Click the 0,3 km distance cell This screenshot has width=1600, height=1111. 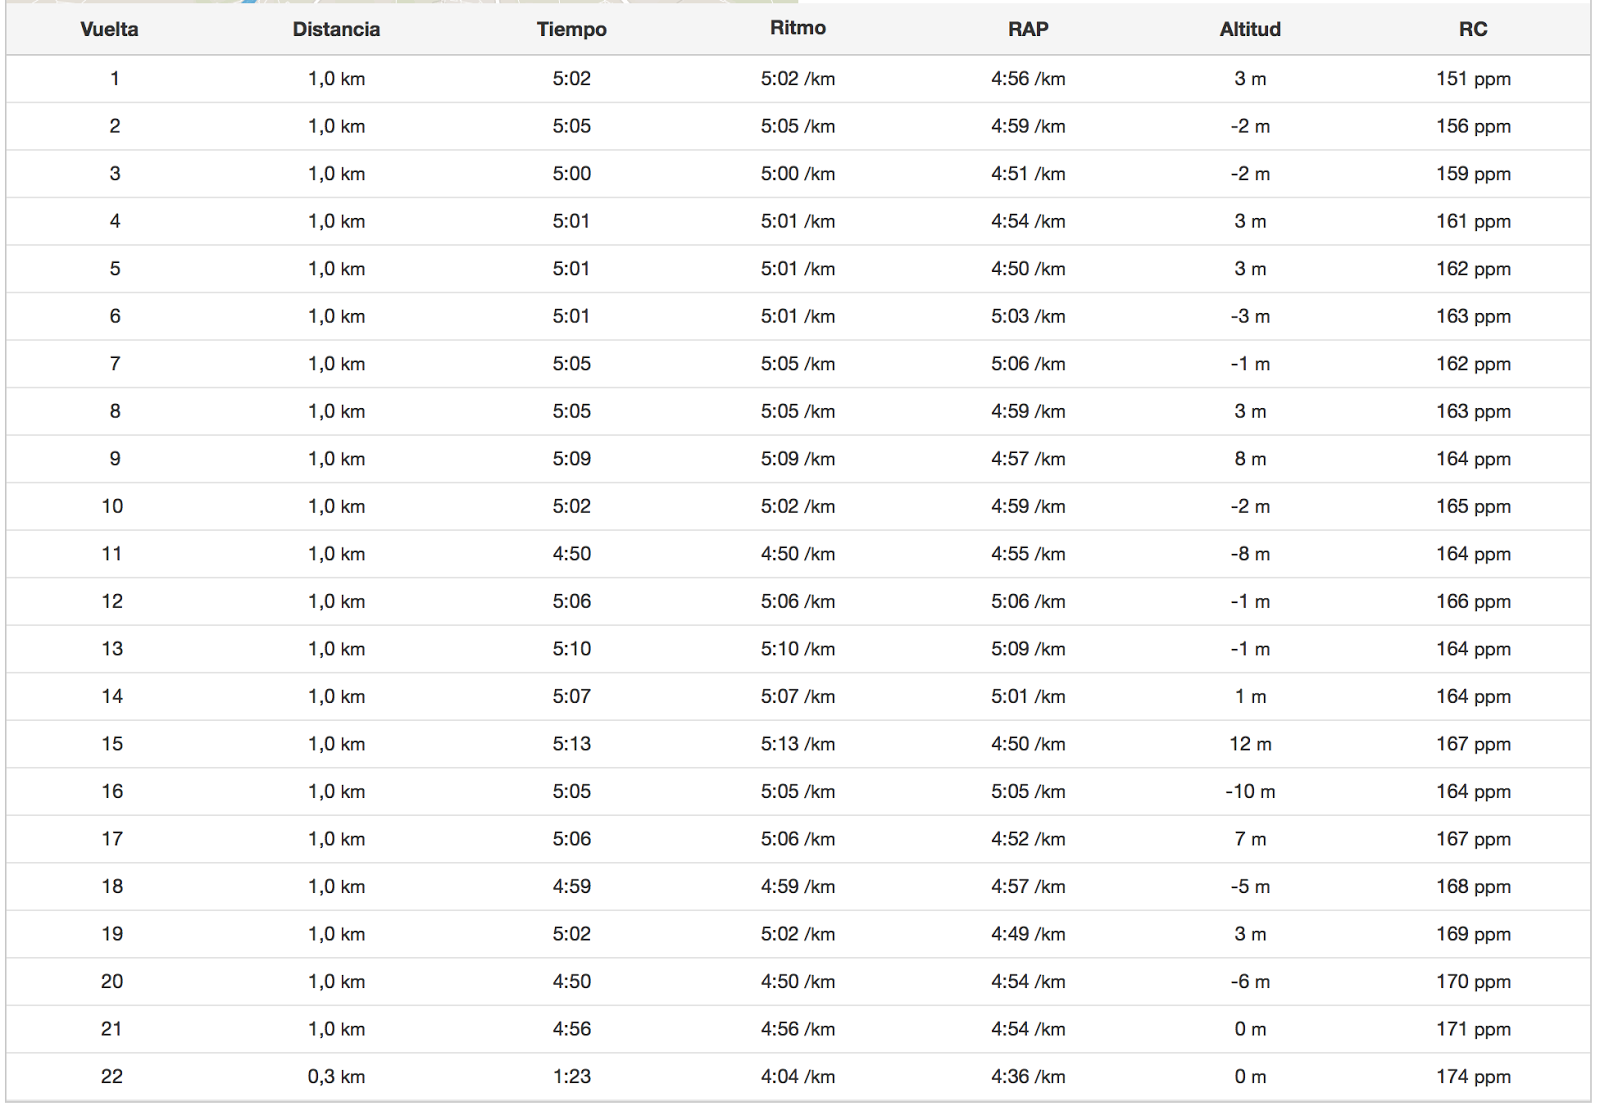point(336,1077)
